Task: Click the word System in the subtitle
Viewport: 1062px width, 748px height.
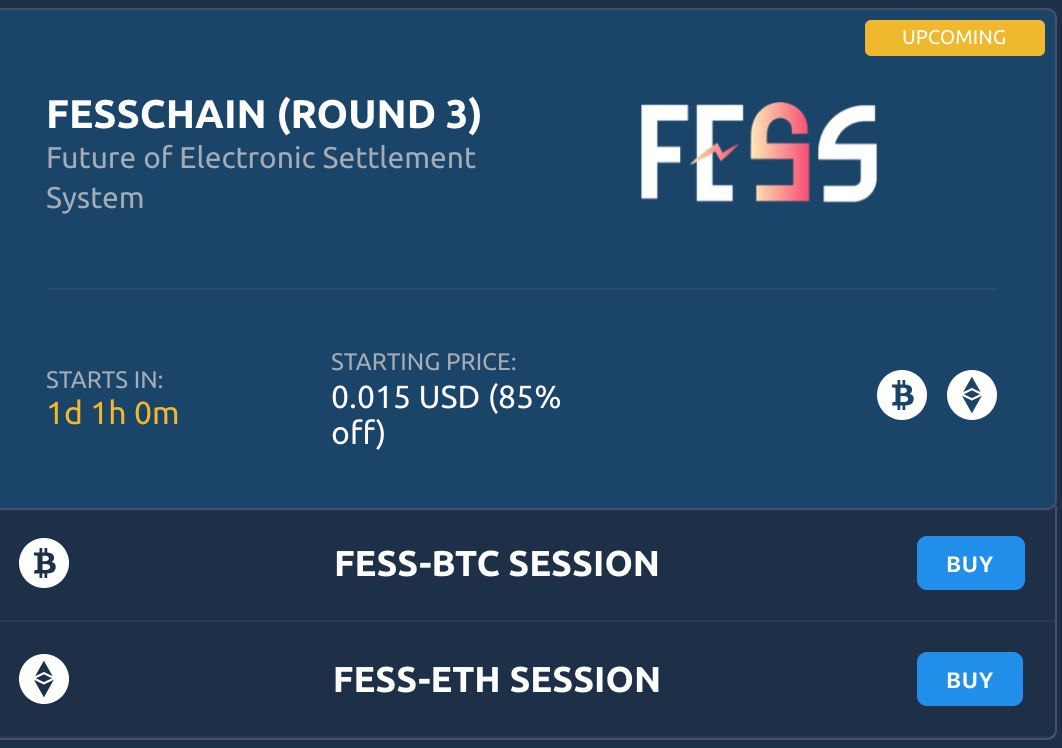Action: point(95,198)
